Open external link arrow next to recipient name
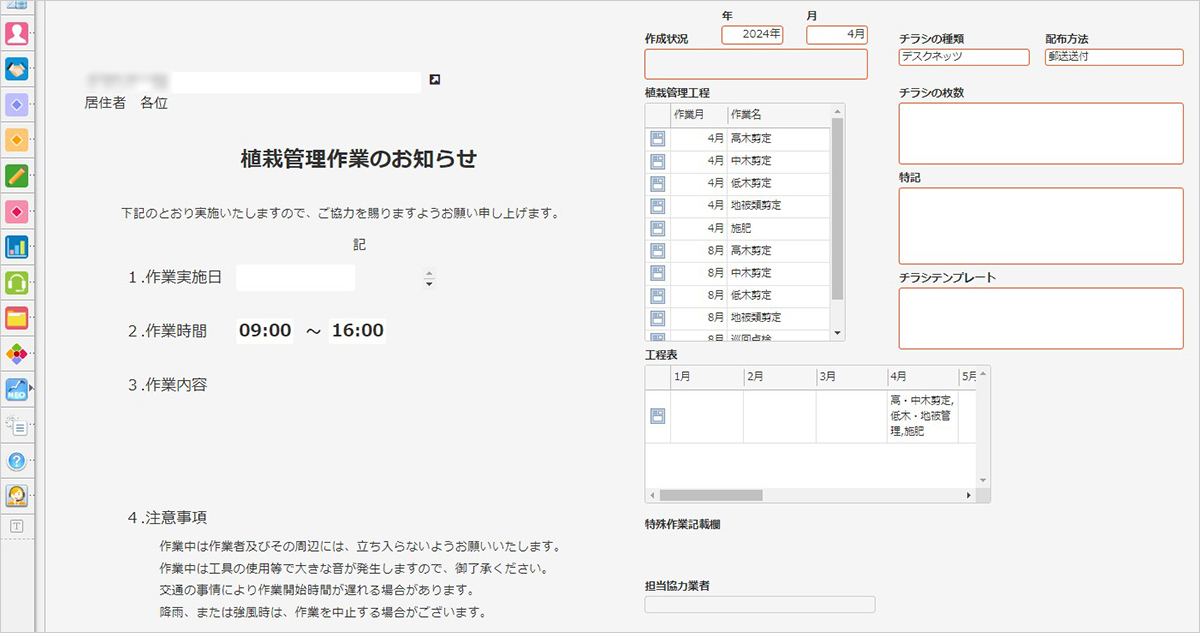The image size is (1200, 633). pos(433,79)
